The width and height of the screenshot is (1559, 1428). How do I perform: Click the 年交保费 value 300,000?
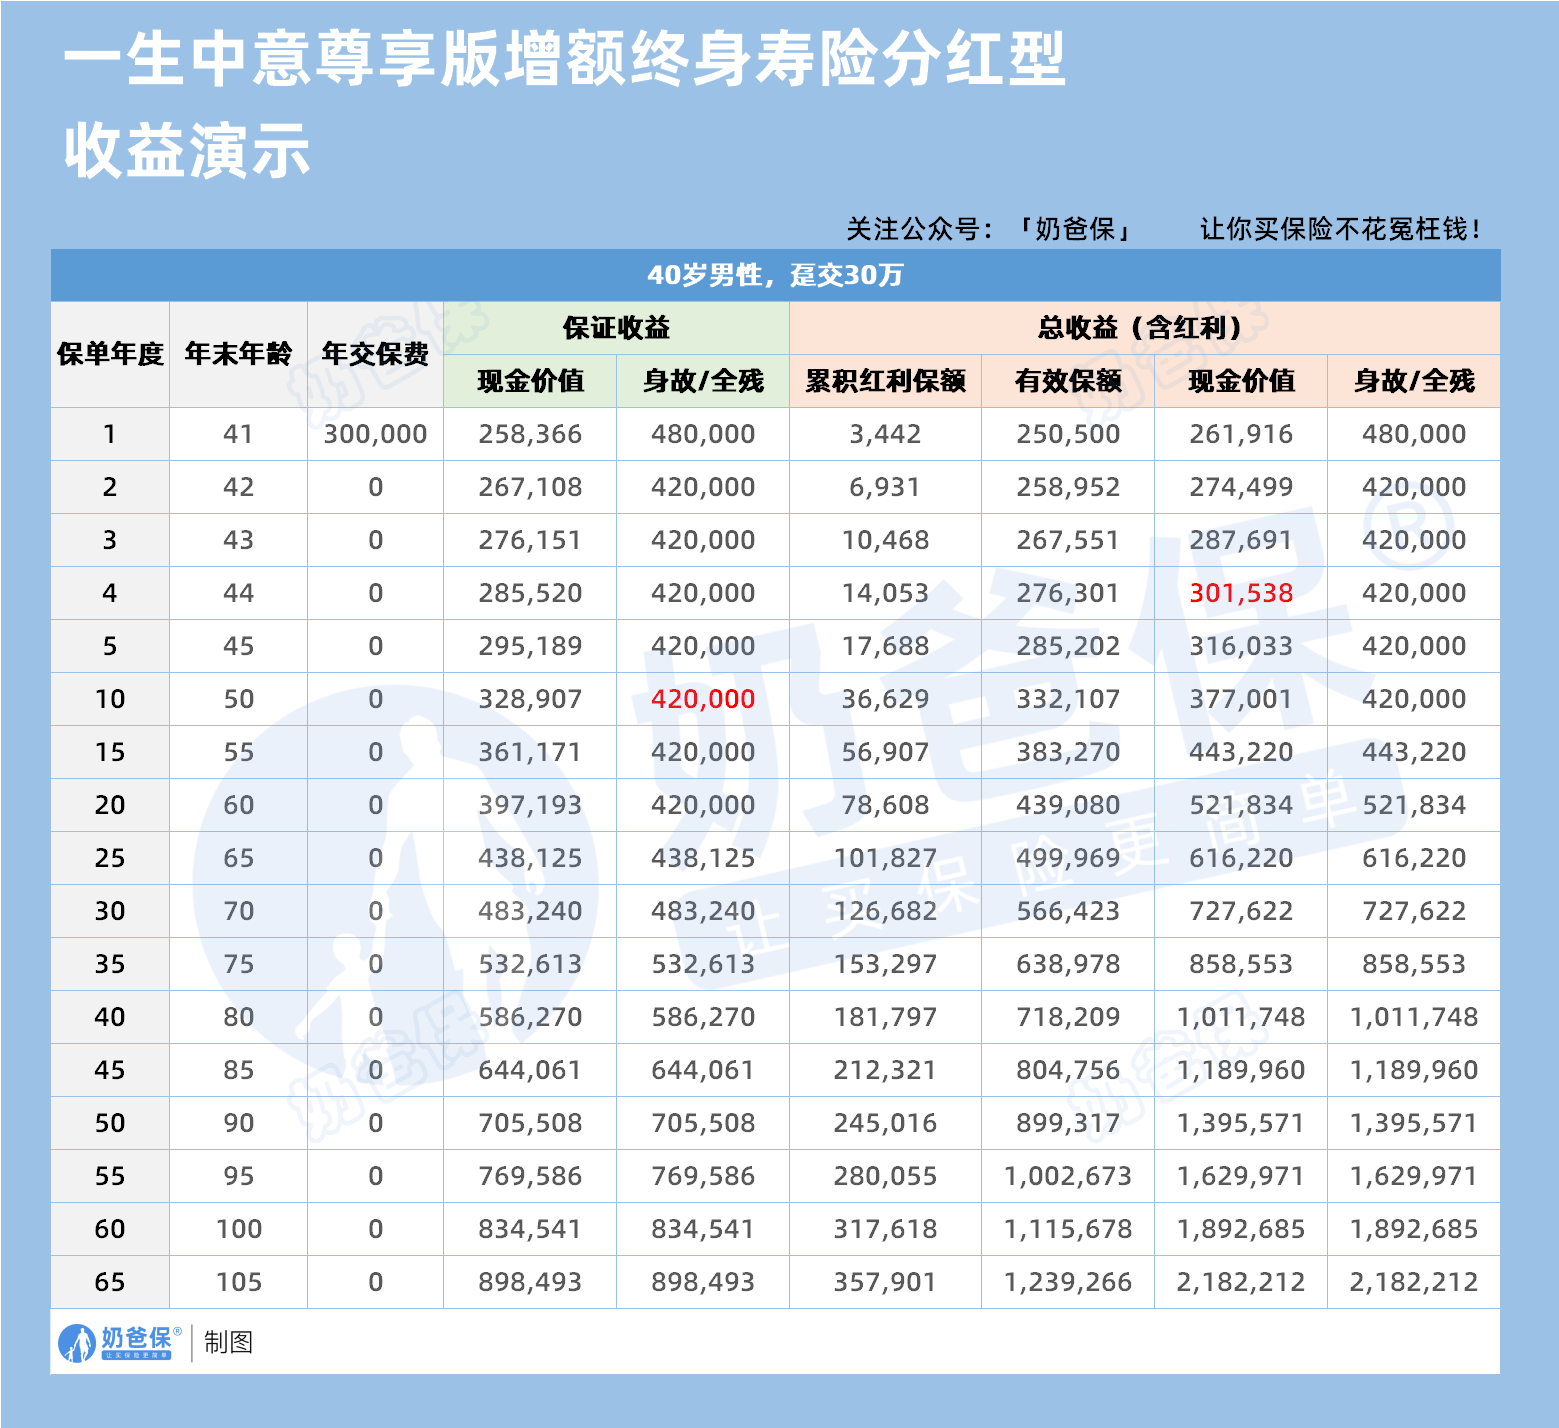coord(375,434)
